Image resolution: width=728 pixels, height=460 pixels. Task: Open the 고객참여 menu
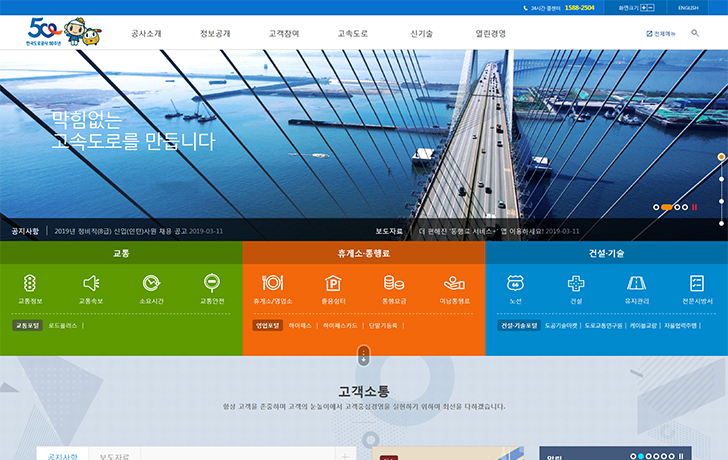pyautogui.click(x=284, y=33)
